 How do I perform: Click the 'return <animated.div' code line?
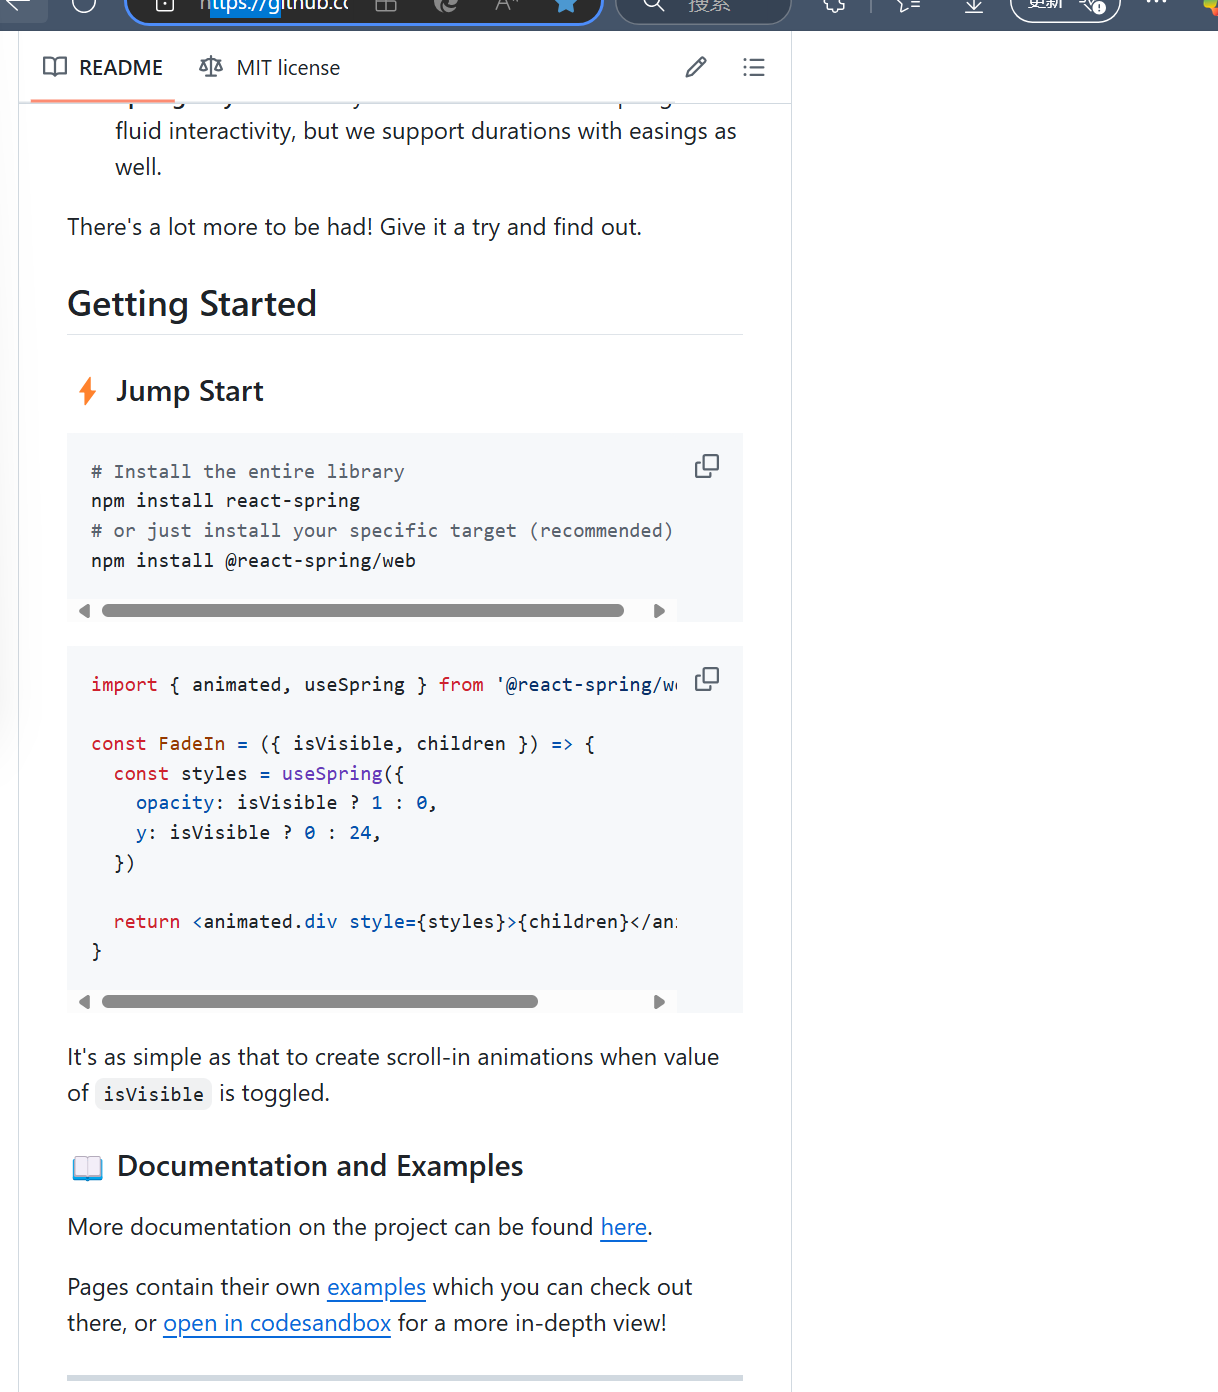click(x=395, y=922)
